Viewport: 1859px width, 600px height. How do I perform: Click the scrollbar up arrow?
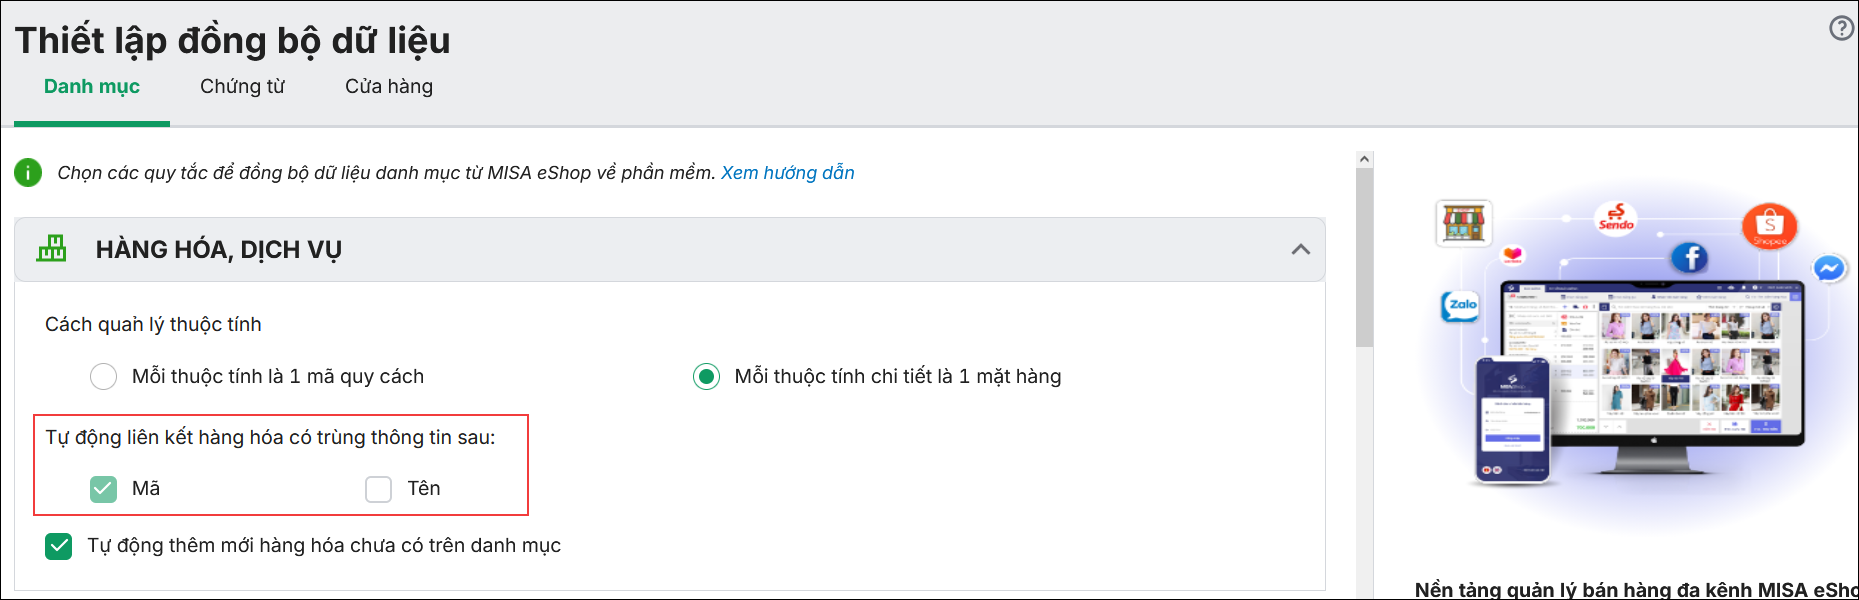(1364, 159)
